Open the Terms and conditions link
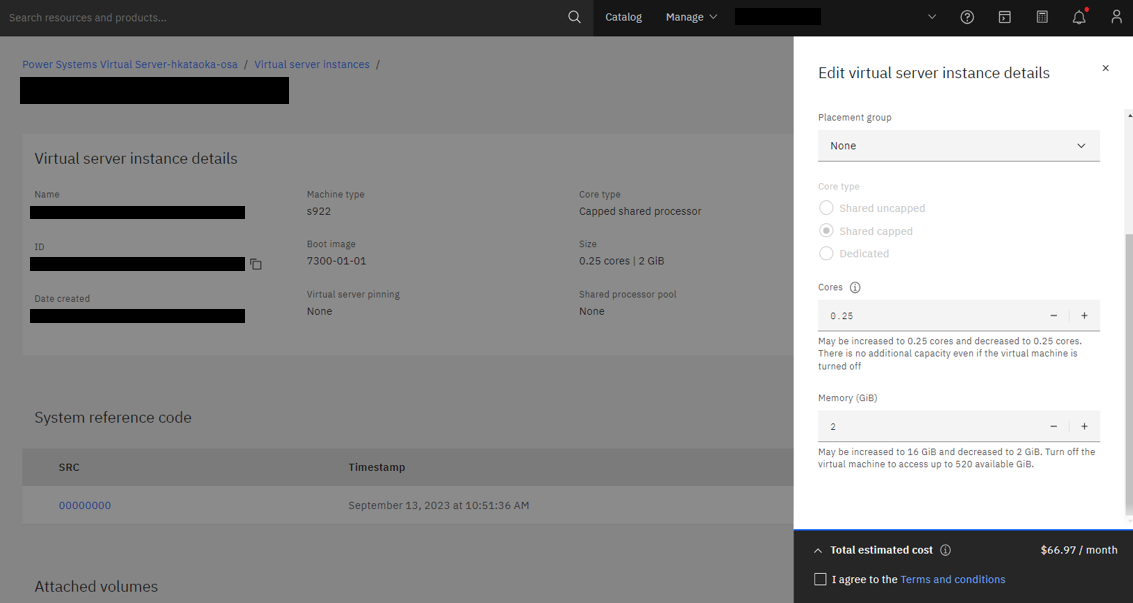The height and width of the screenshot is (603, 1133). [x=952, y=579]
